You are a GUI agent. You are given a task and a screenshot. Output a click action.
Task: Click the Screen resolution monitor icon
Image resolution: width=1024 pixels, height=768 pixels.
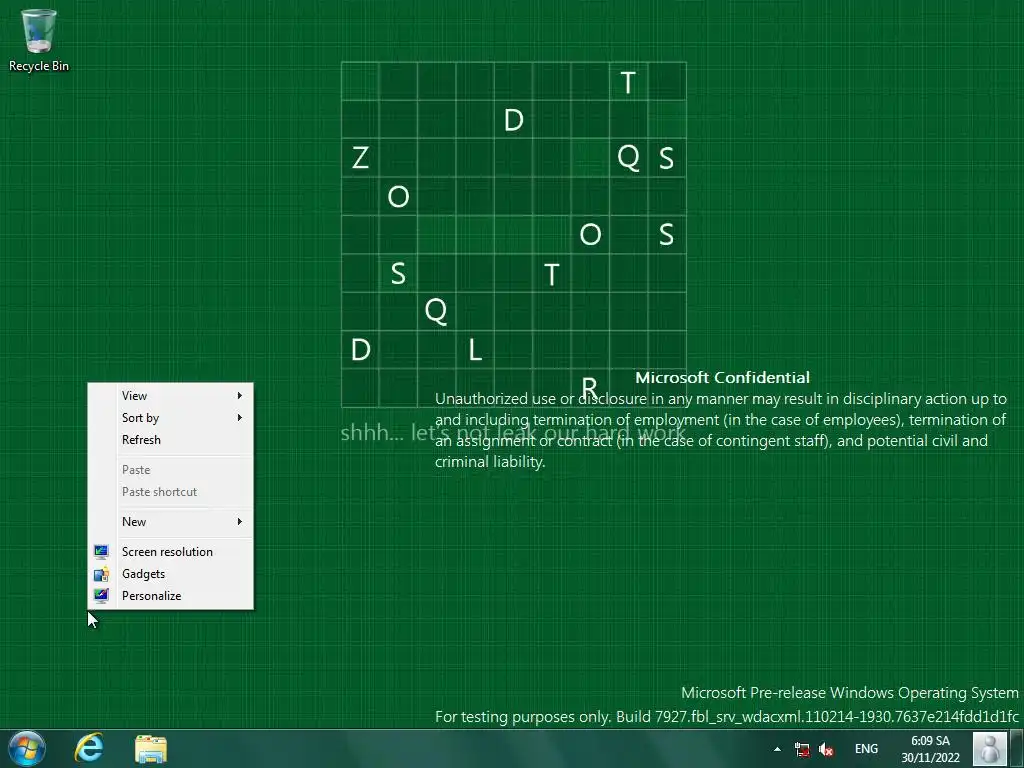point(101,552)
